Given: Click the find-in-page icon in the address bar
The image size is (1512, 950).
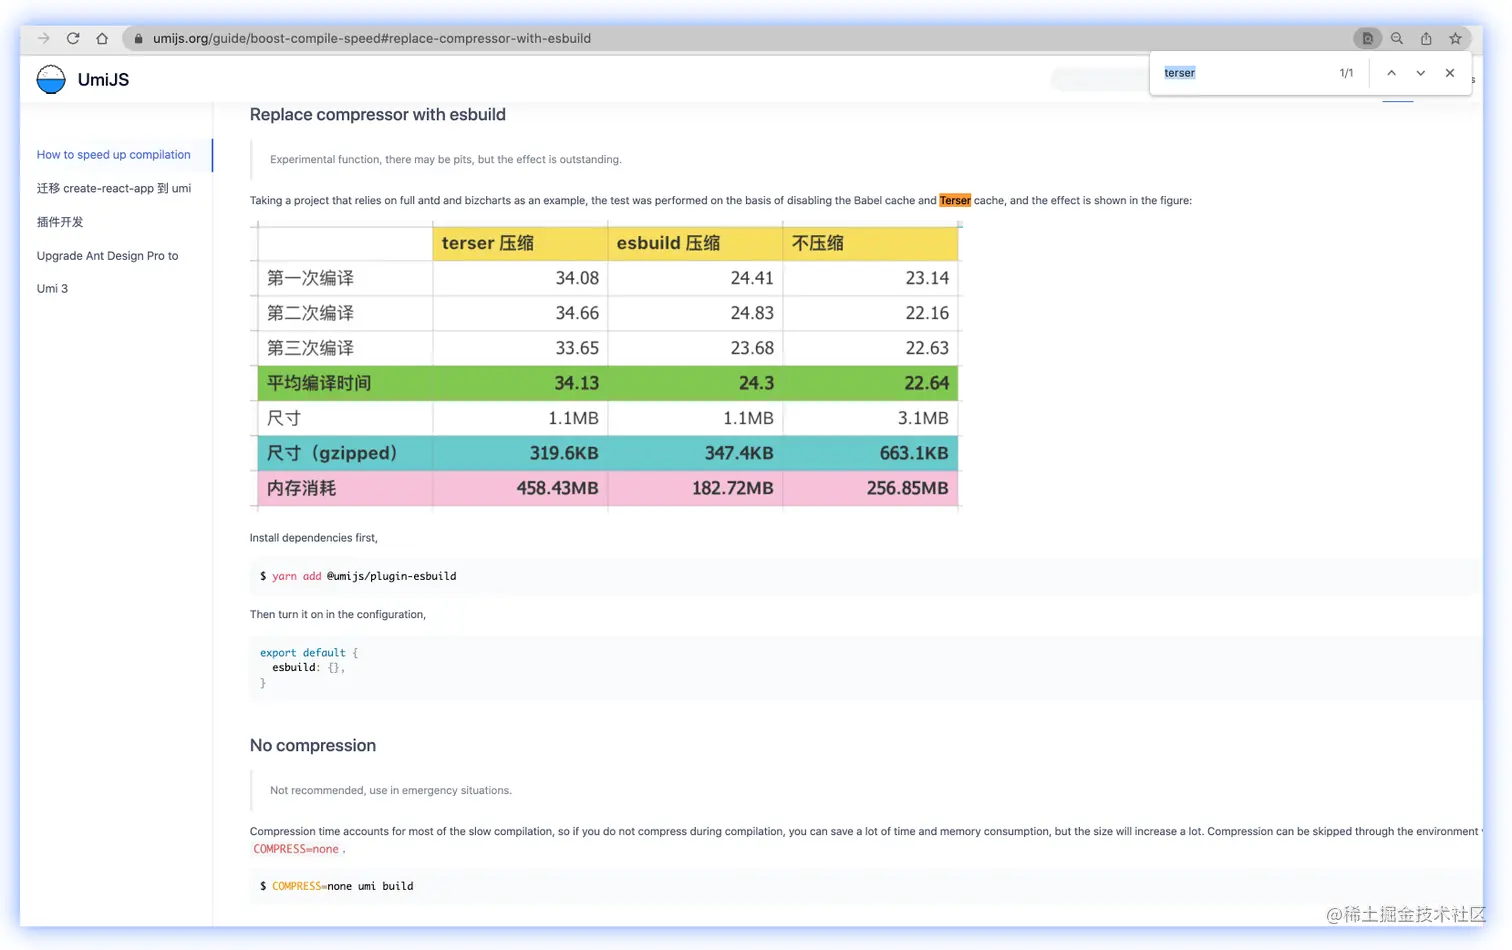Looking at the screenshot, I should (1367, 38).
